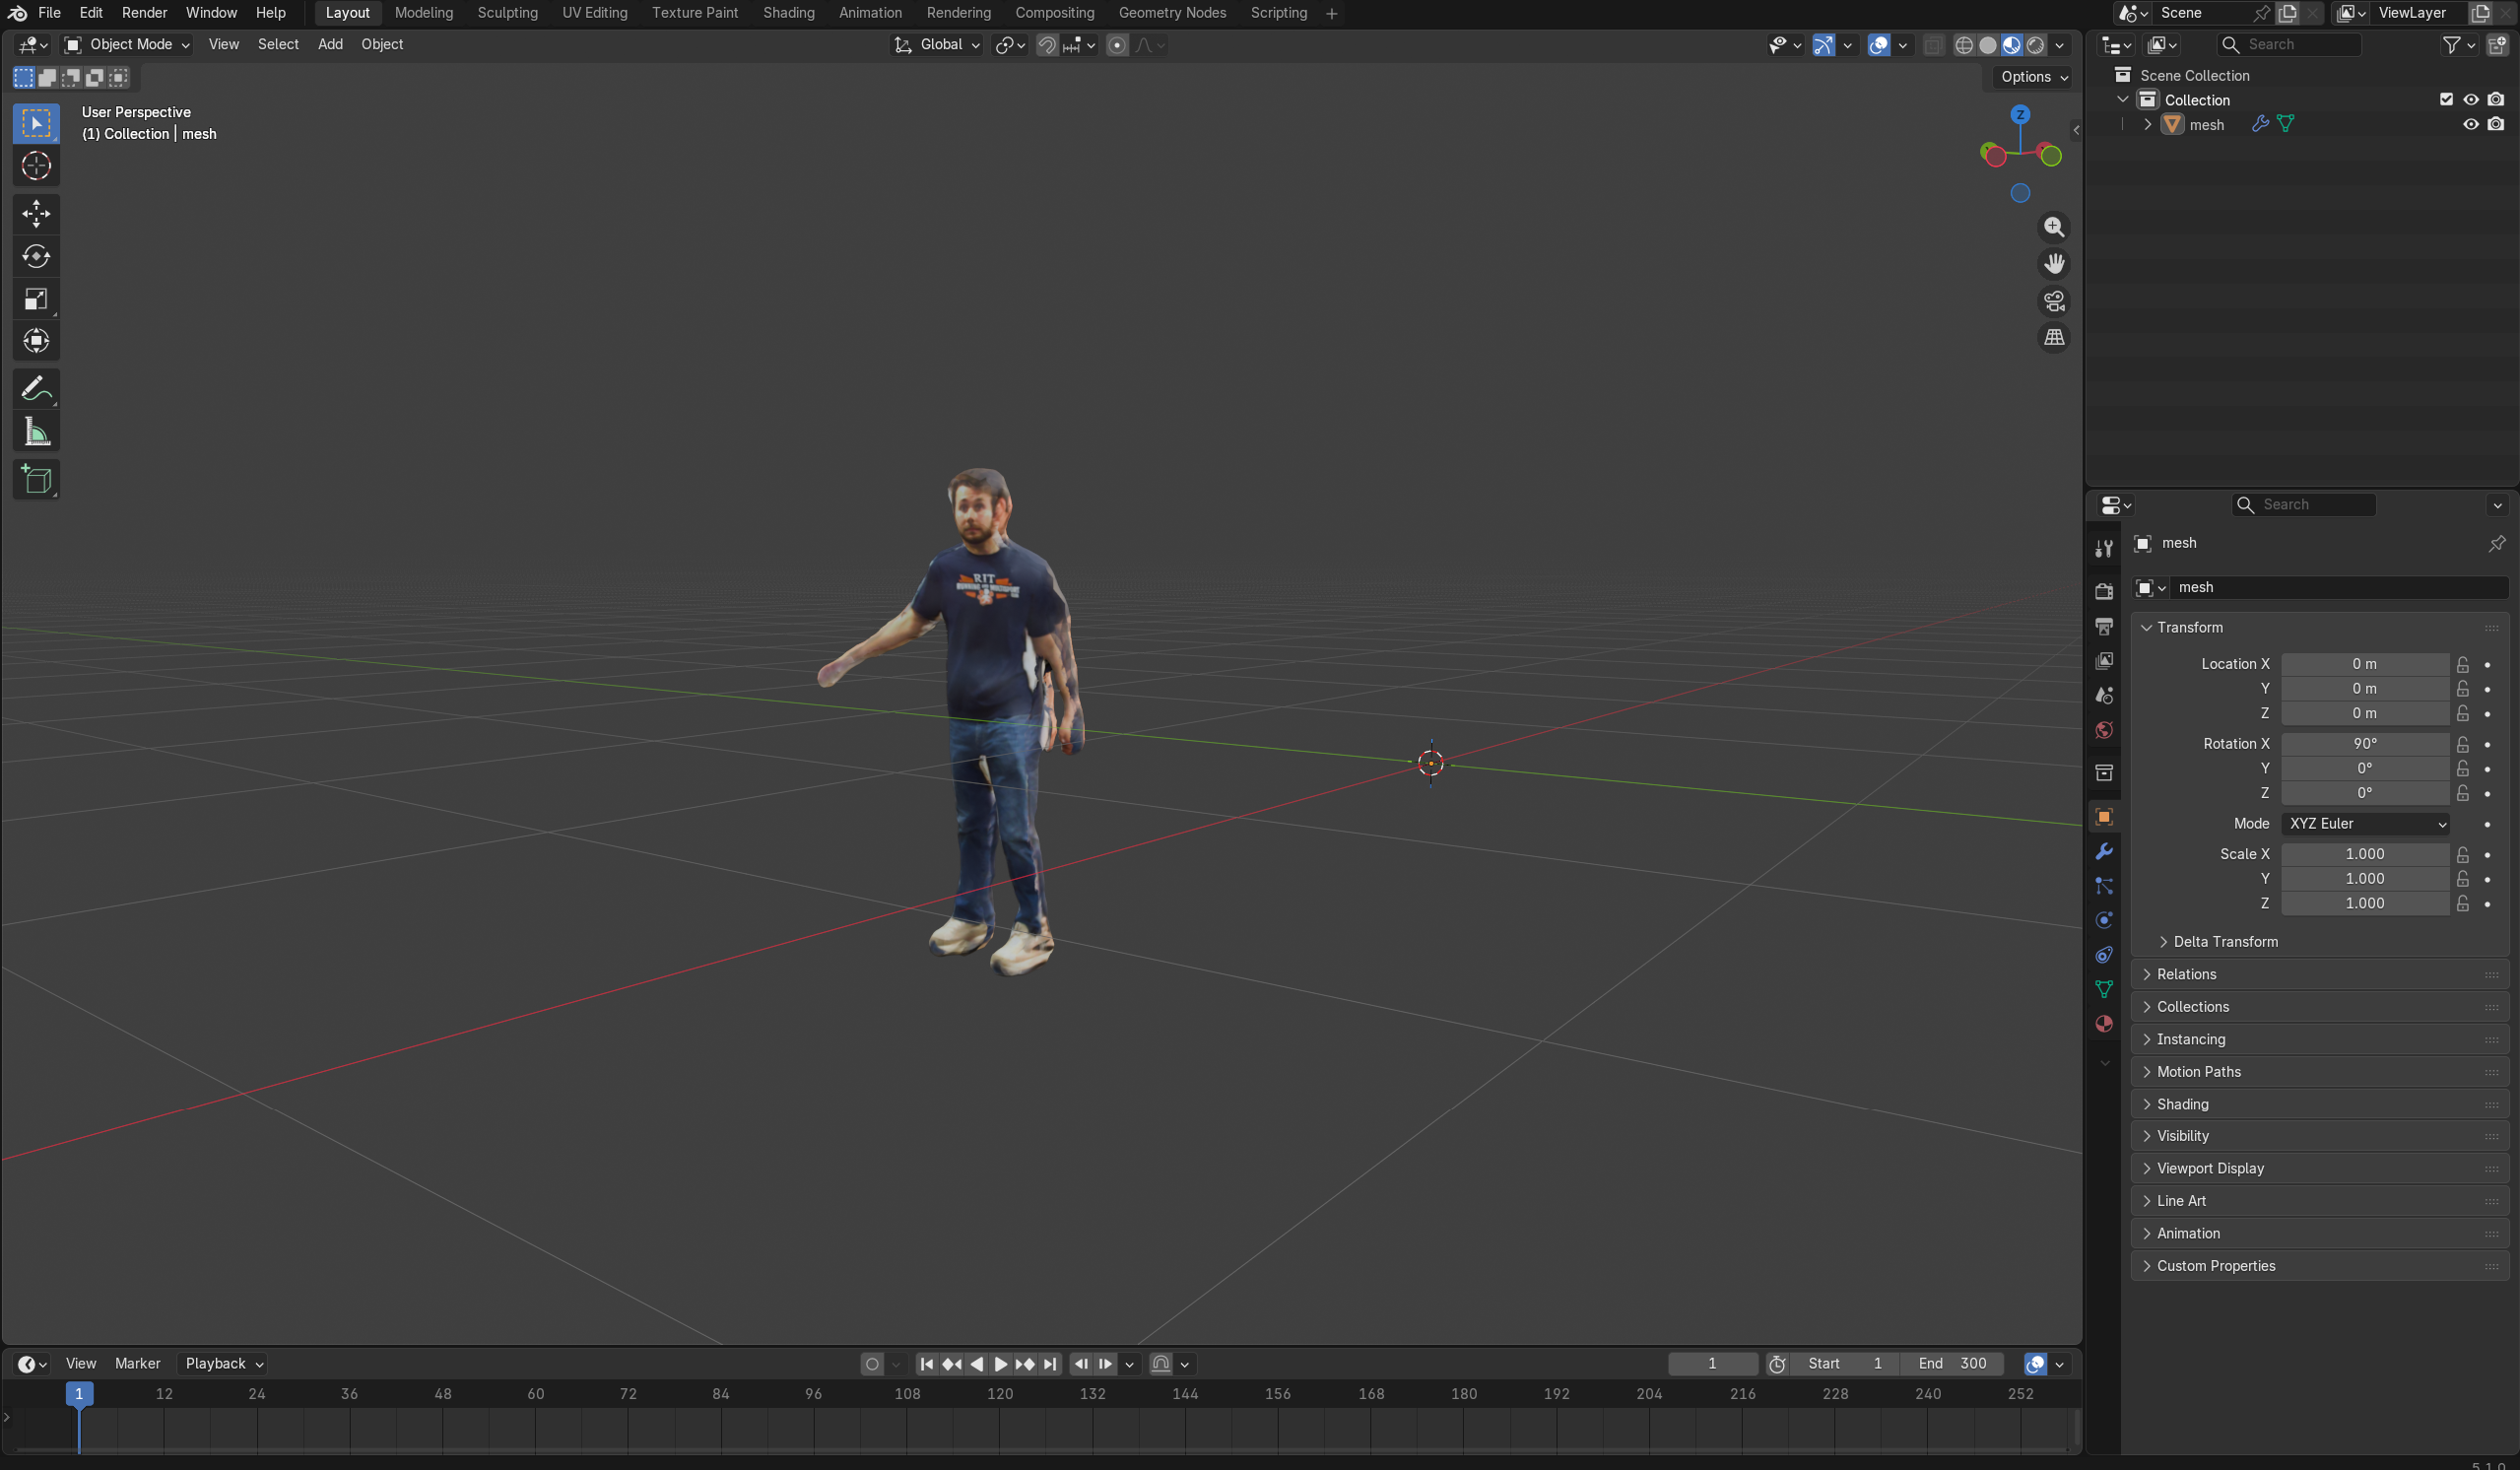
Task: Click the viewport zoom magnifier icon
Action: 2053,227
